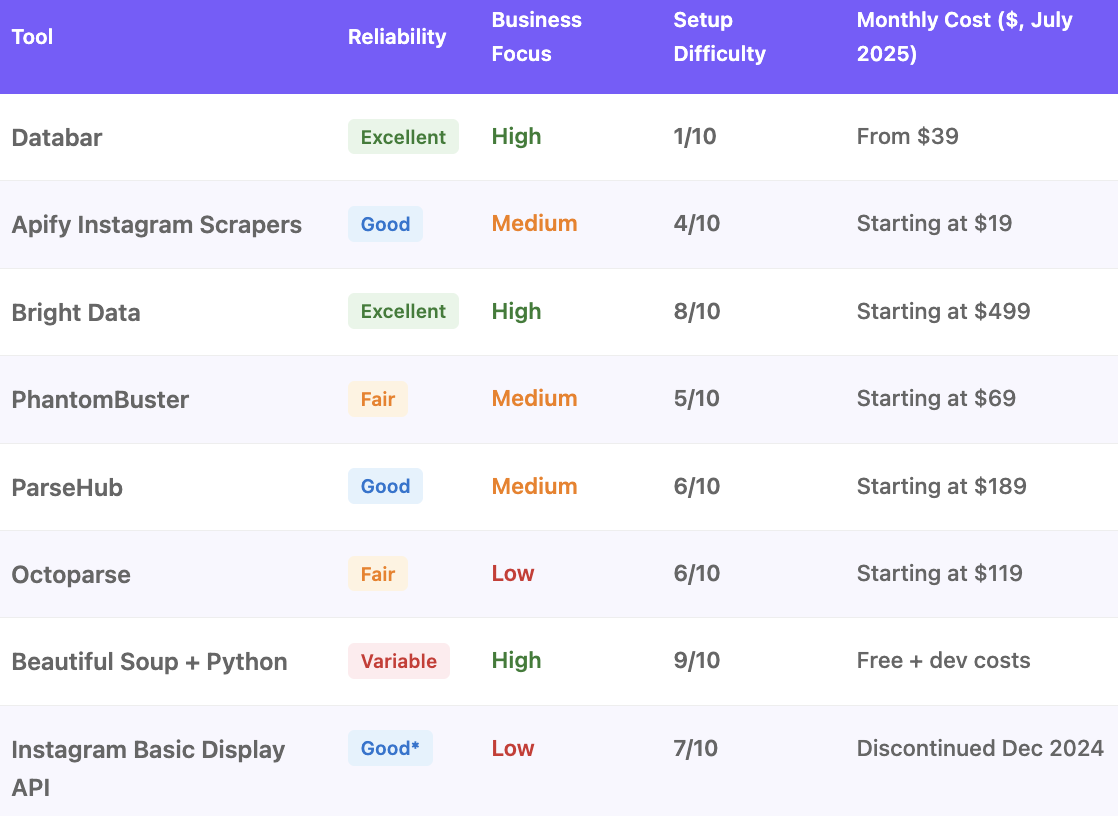This screenshot has width=1118, height=816.
Task: Select the Octoparse tool name
Action: (x=71, y=575)
